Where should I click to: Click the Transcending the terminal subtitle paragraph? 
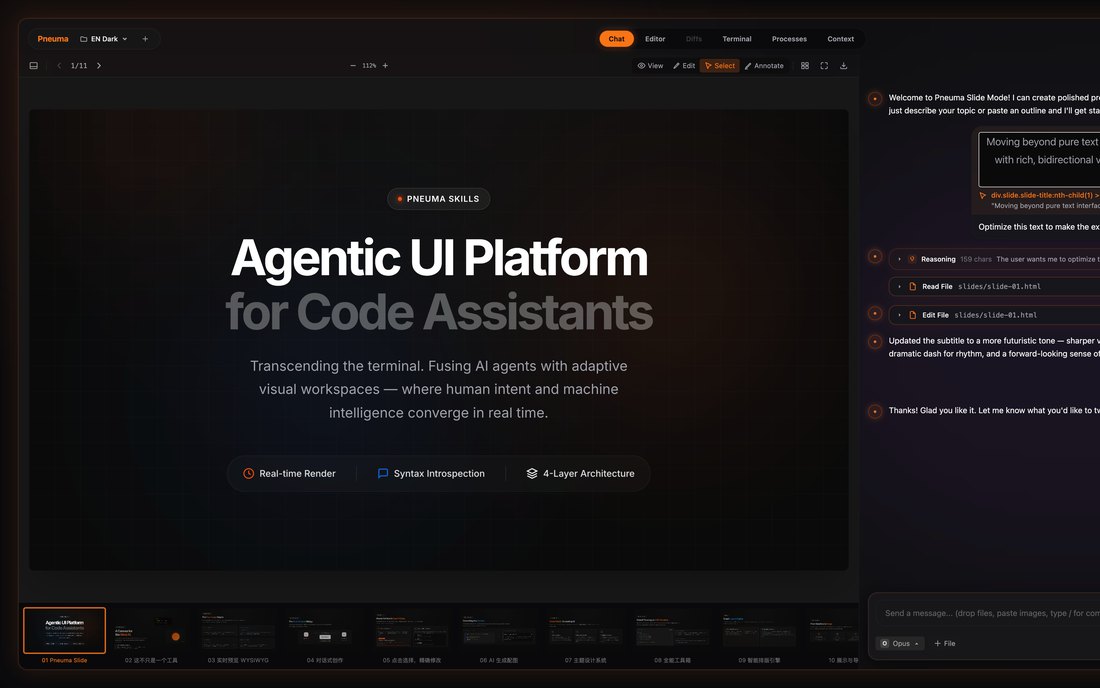(438, 389)
